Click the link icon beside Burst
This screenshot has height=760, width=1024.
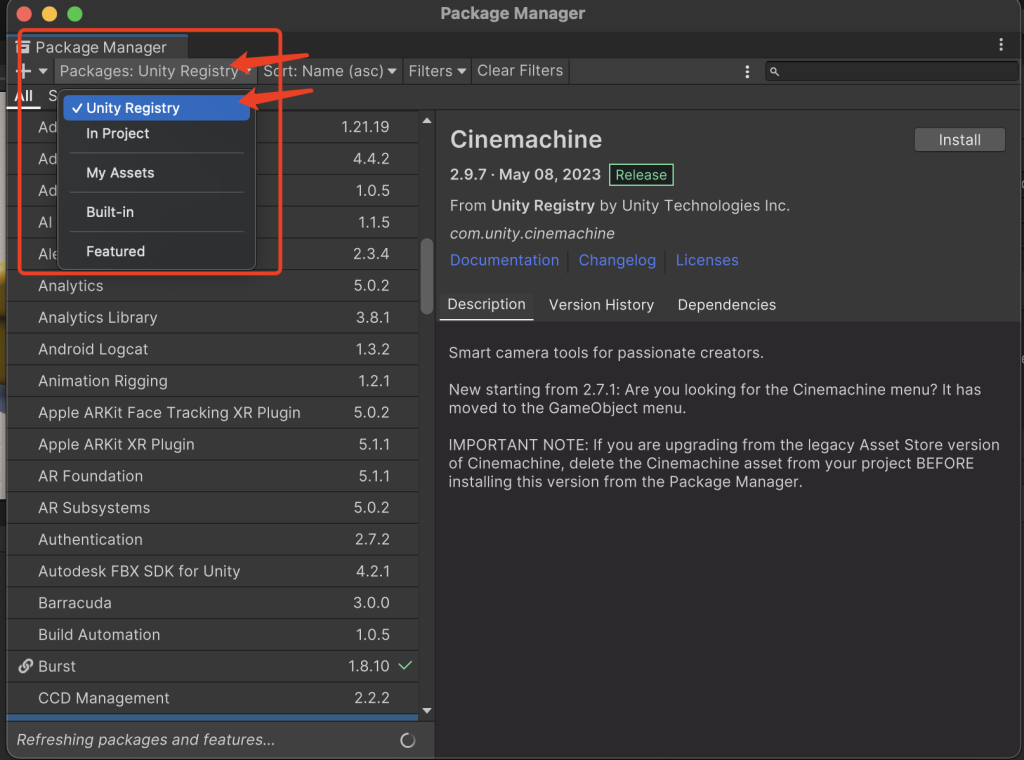tap(26, 666)
